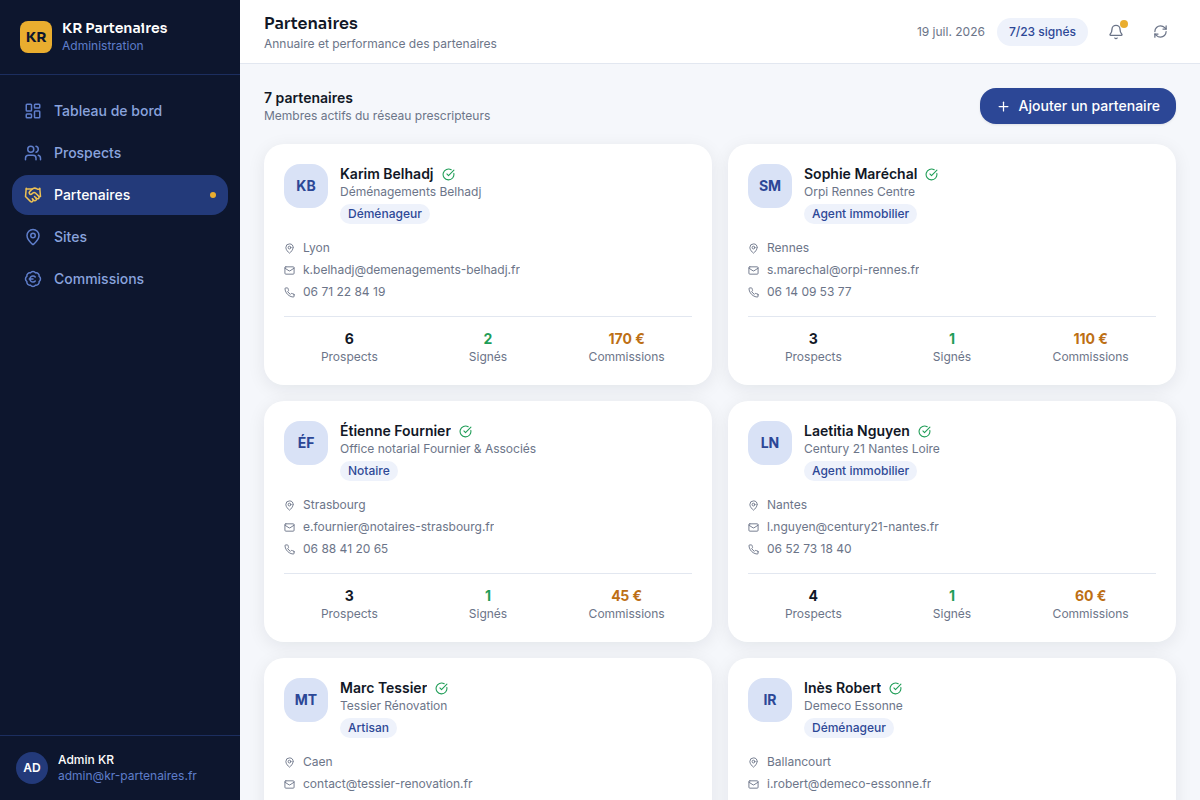Image resolution: width=1200 pixels, height=800 pixels.
Task: Click Agent immobilier tag on Laetitia Nguyen card
Action: [860, 471]
